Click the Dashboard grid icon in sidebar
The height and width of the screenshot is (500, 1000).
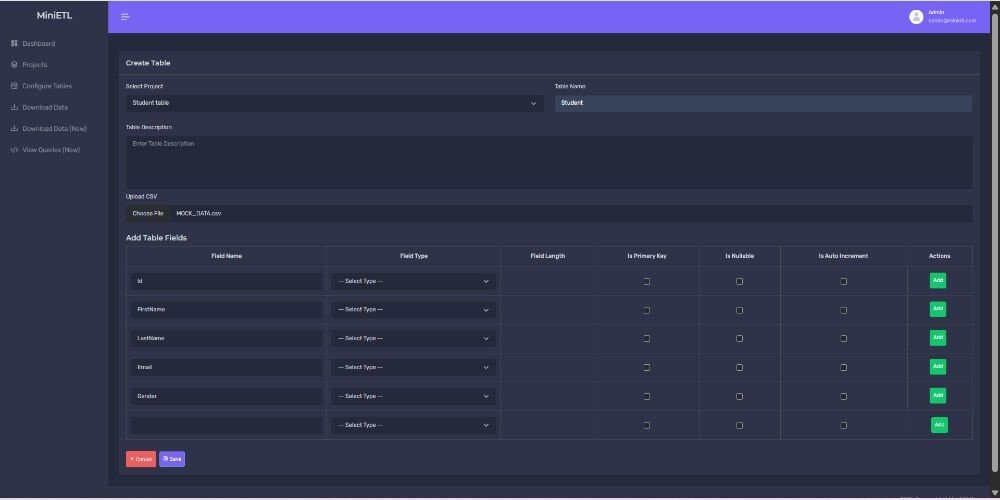click(x=14, y=44)
